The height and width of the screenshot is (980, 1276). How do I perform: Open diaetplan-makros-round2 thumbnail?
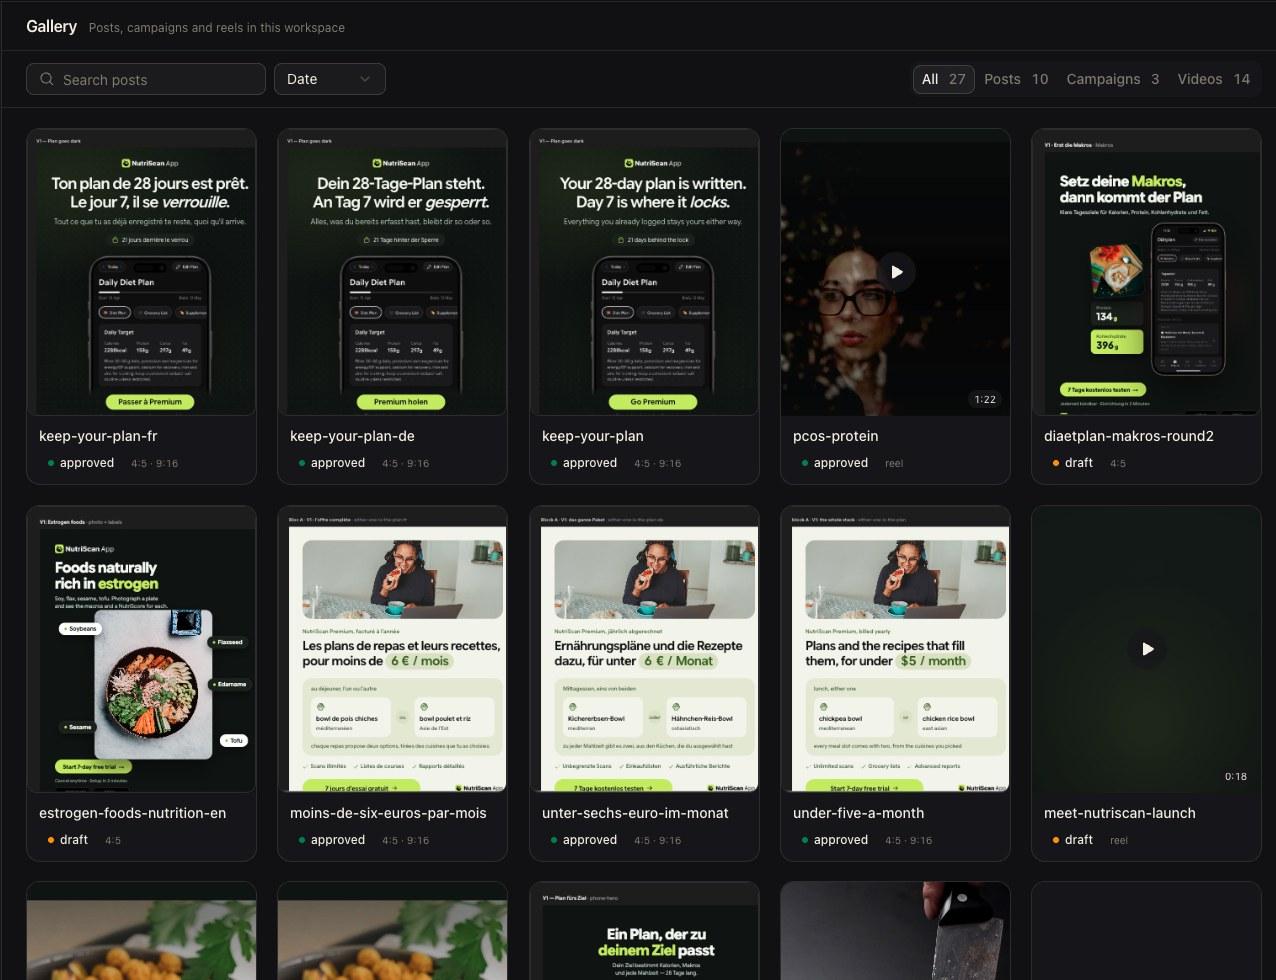point(1146,272)
